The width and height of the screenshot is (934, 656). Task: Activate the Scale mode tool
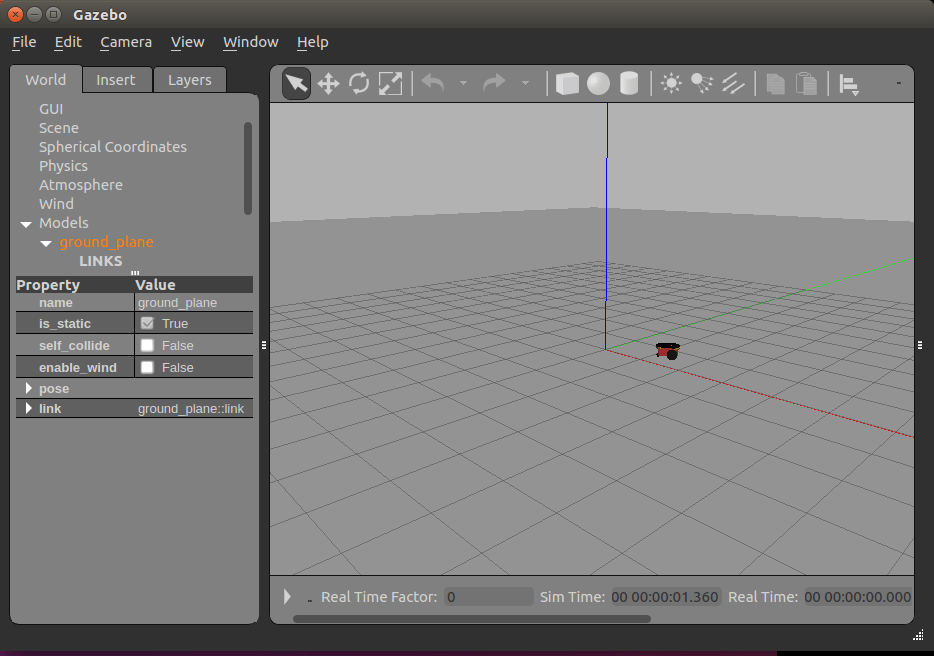pos(390,83)
